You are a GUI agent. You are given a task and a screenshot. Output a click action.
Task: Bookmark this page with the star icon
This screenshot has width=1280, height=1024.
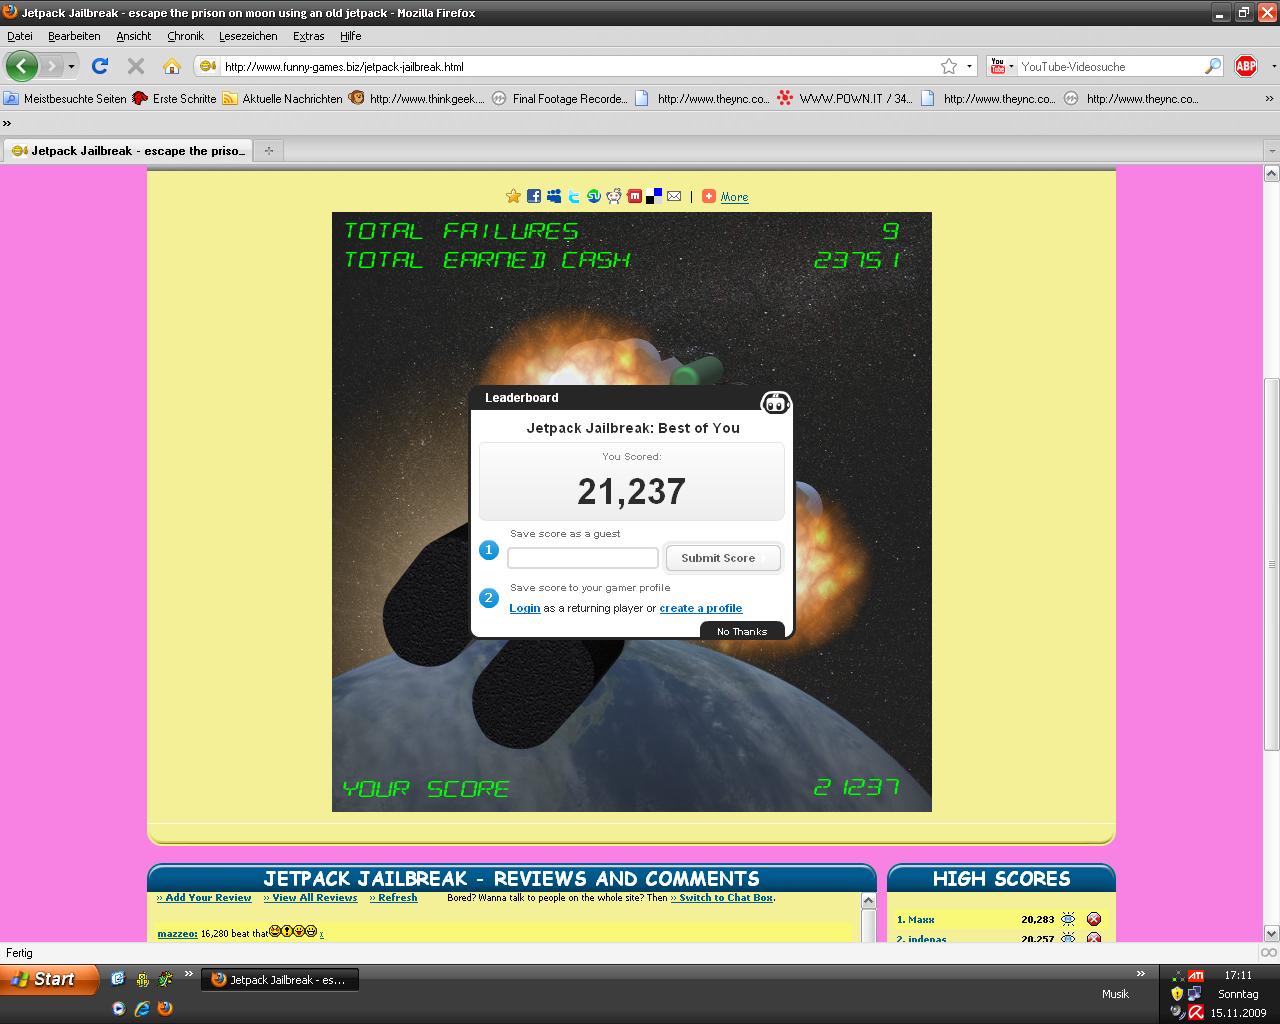point(949,66)
